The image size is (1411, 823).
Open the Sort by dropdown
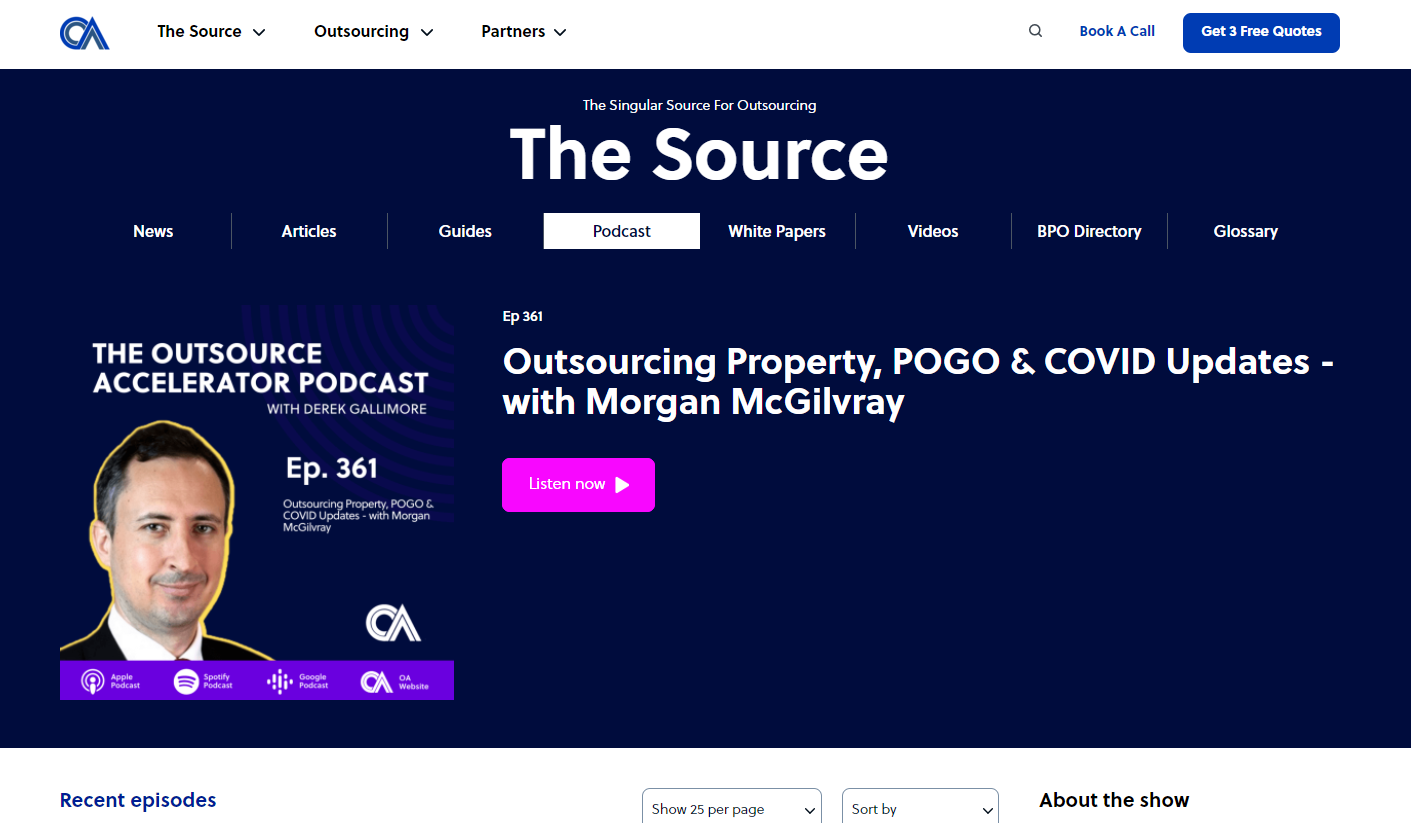click(919, 808)
